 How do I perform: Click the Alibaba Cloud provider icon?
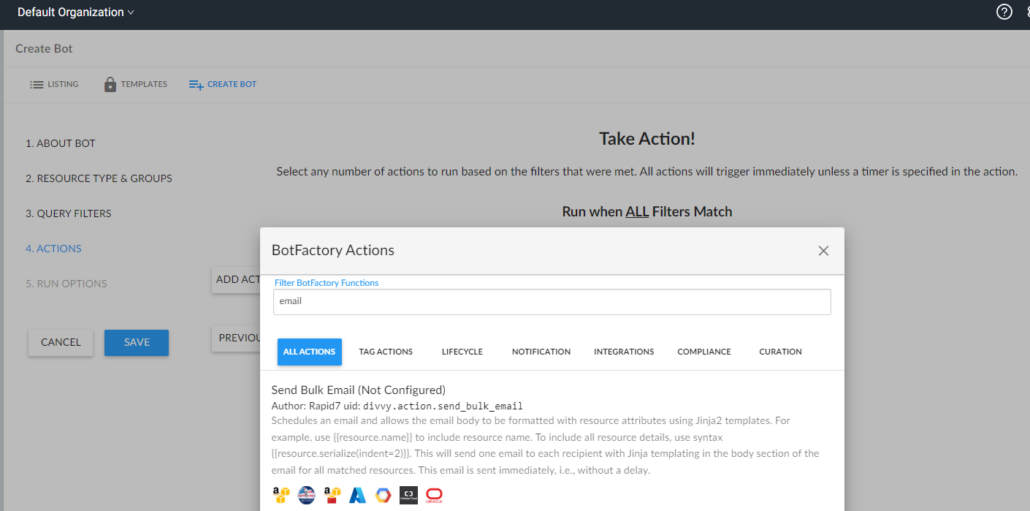pyautogui.click(x=408, y=495)
